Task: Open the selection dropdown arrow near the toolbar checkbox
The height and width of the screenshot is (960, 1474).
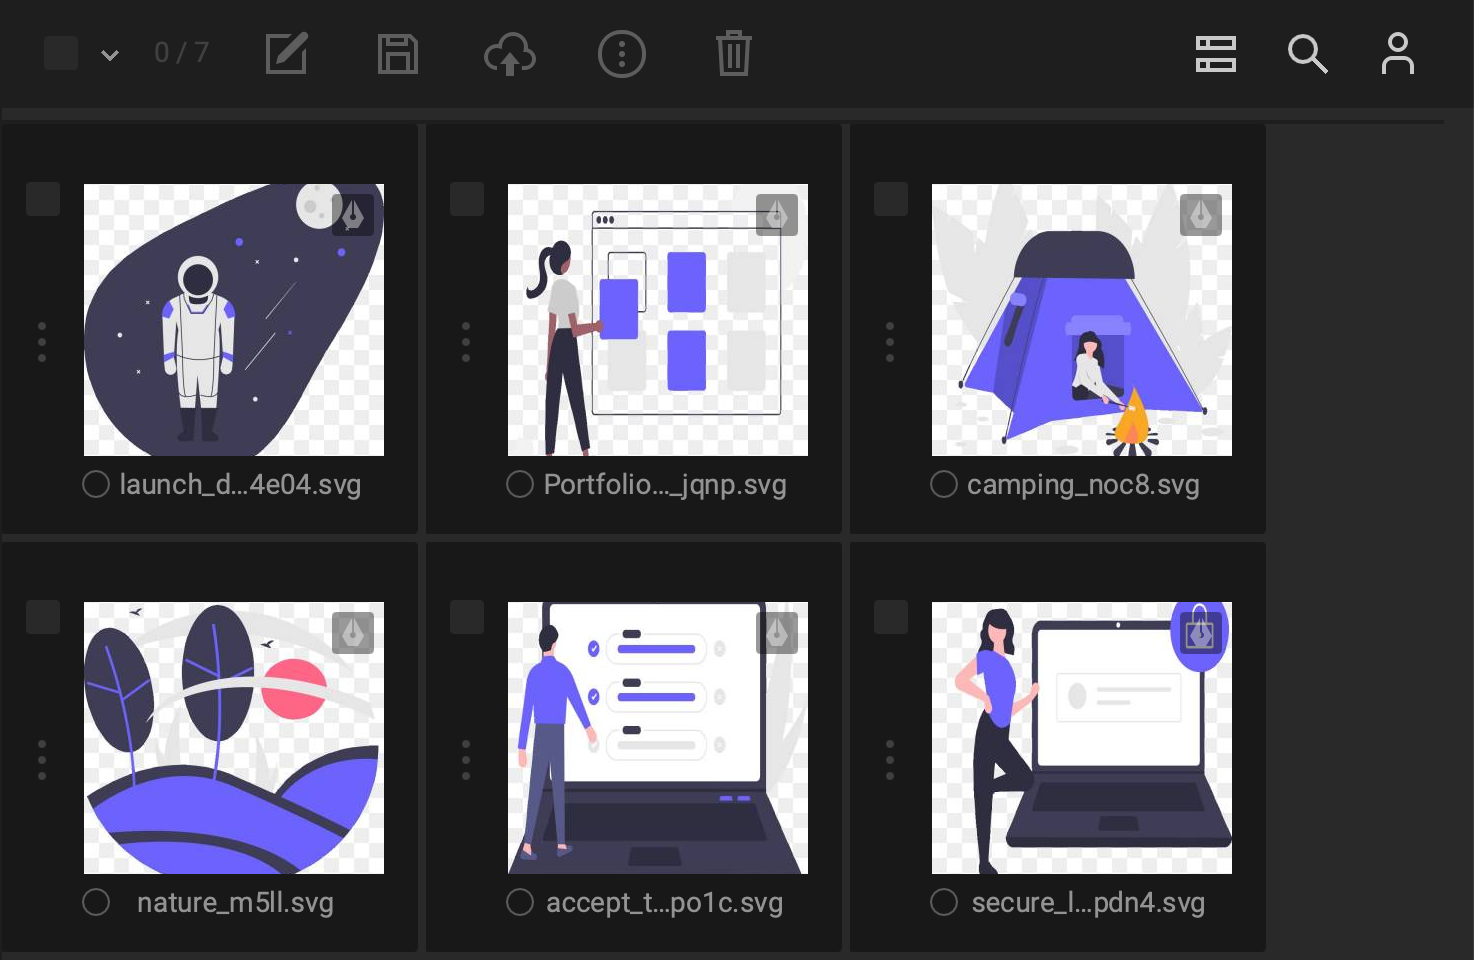Action: [110, 56]
